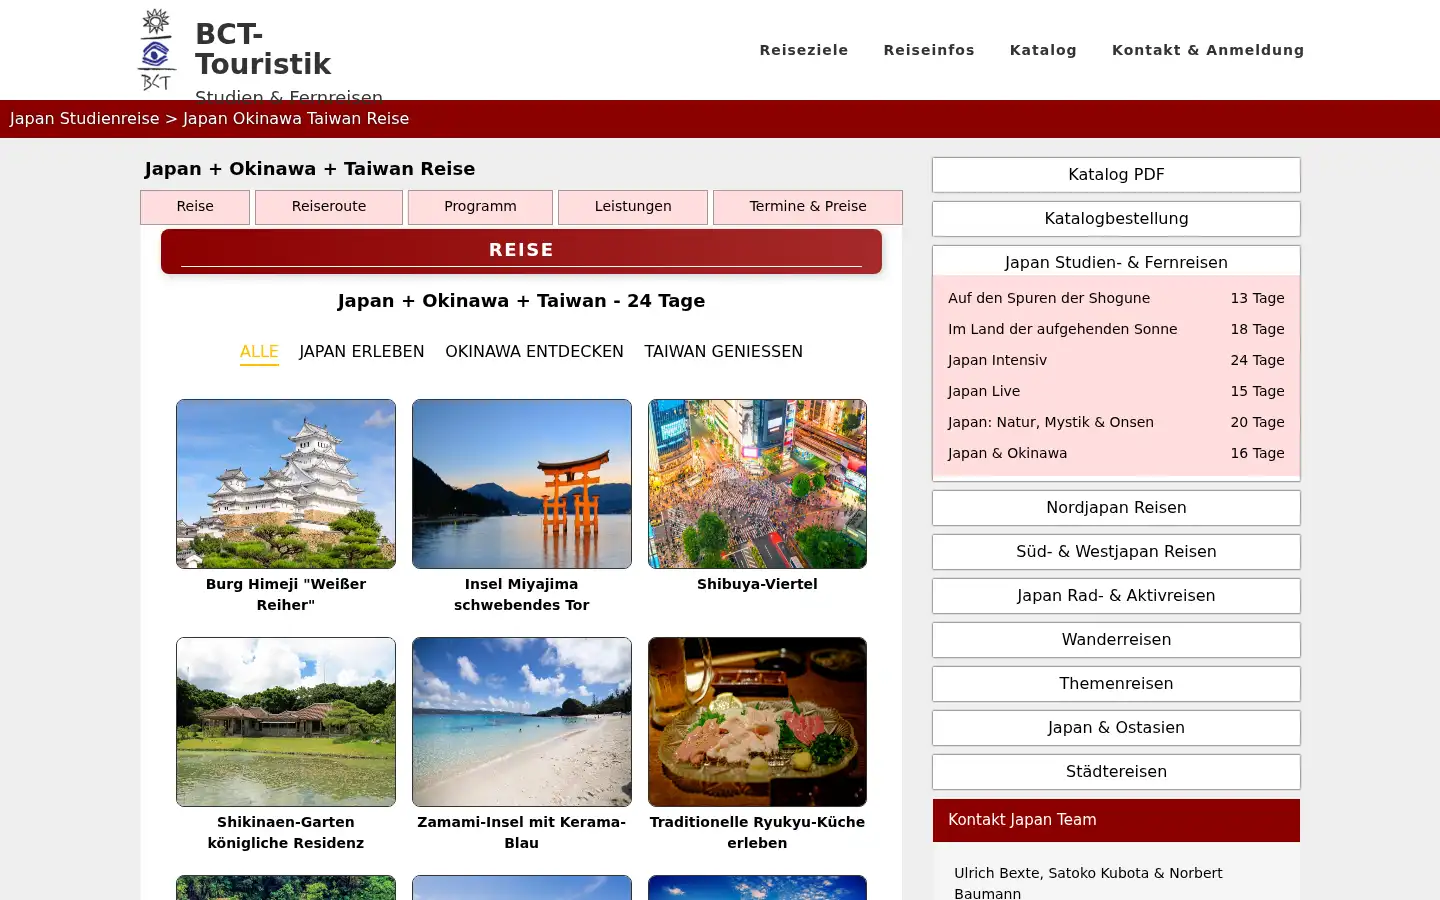Expand Japan Rad- & Aktivreisen section
Viewport: 1440px width, 900px height.
1116,596
